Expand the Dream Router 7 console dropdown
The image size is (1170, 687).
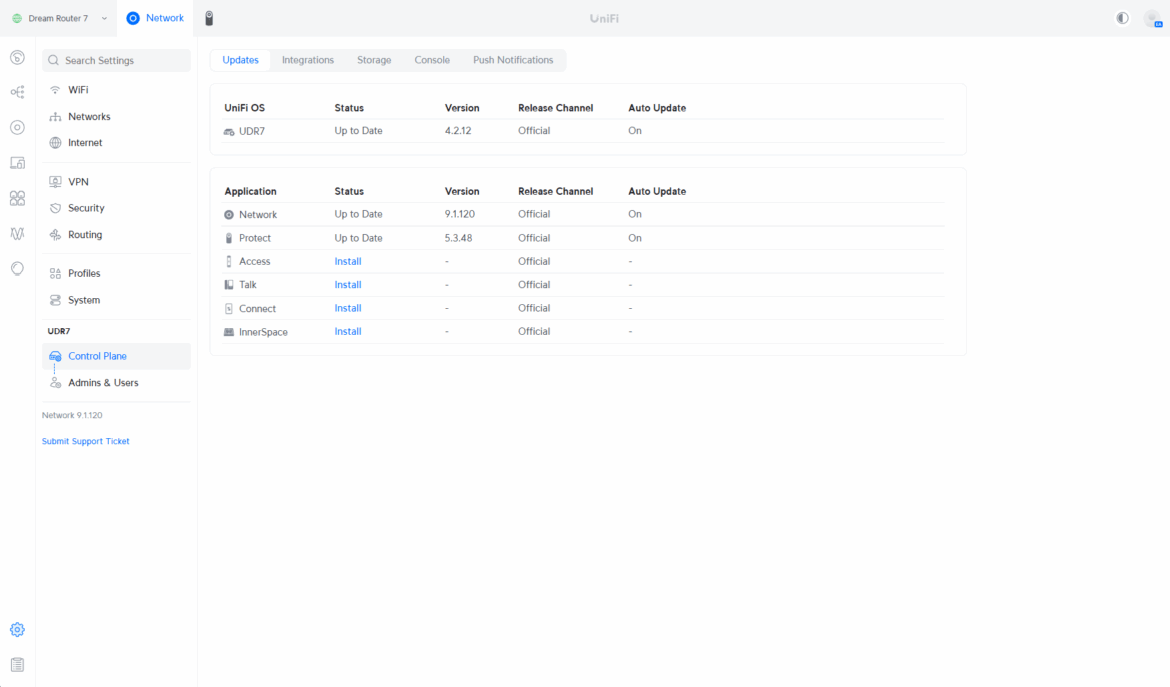pos(60,19)
